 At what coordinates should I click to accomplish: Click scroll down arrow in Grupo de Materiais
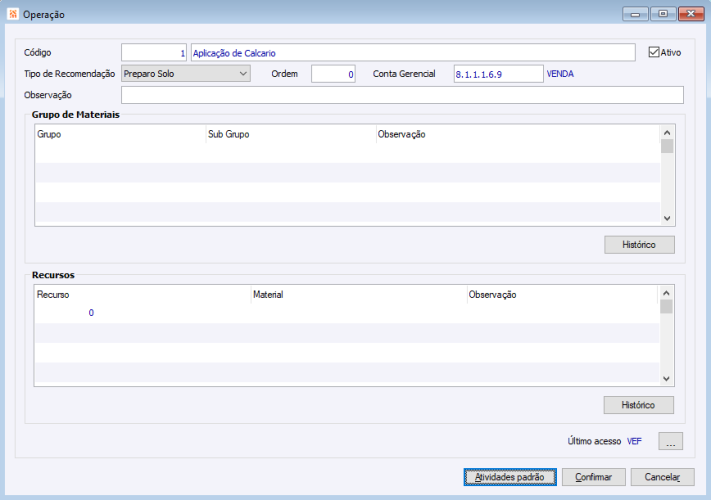(667, 218)
